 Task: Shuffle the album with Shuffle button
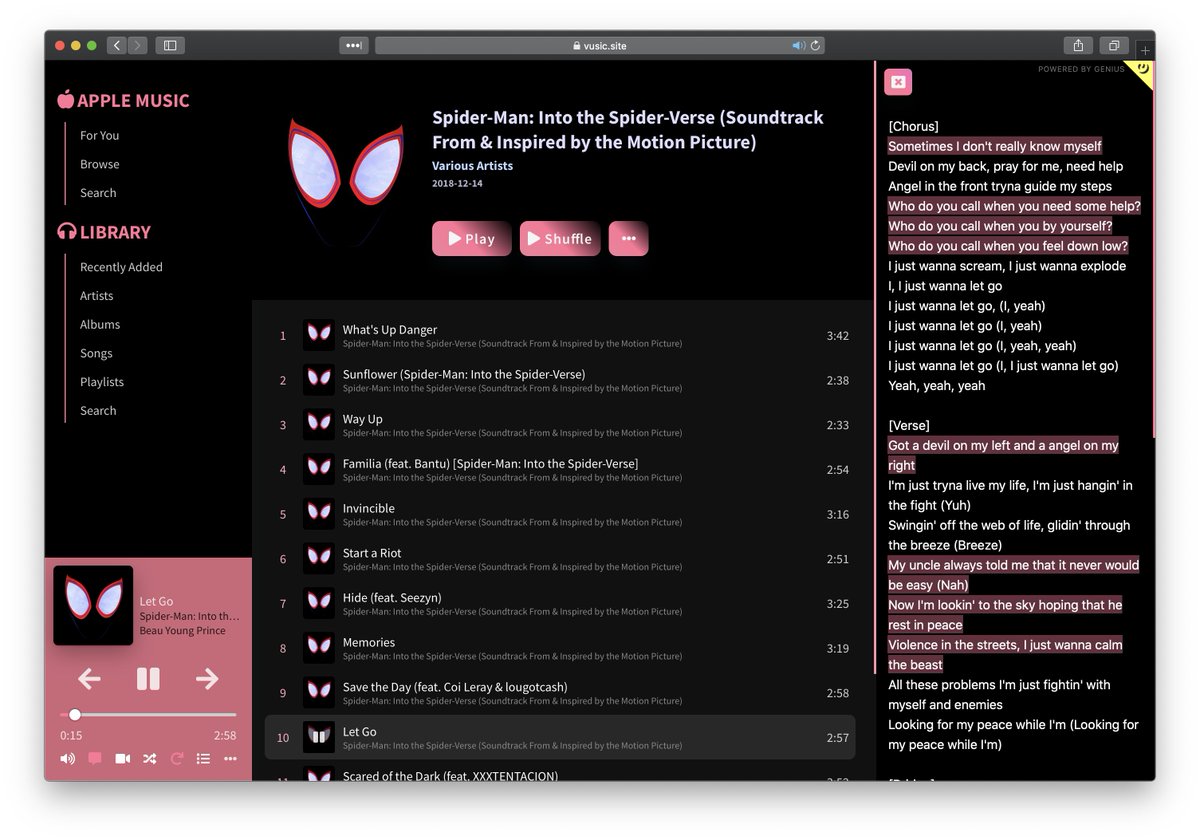(560, 239)
